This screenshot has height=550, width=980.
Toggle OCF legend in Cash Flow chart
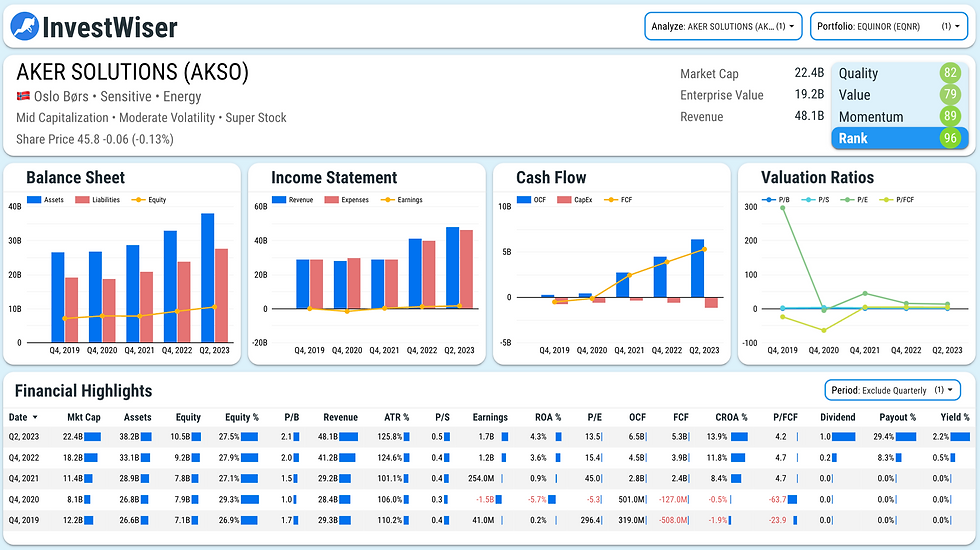531,200
